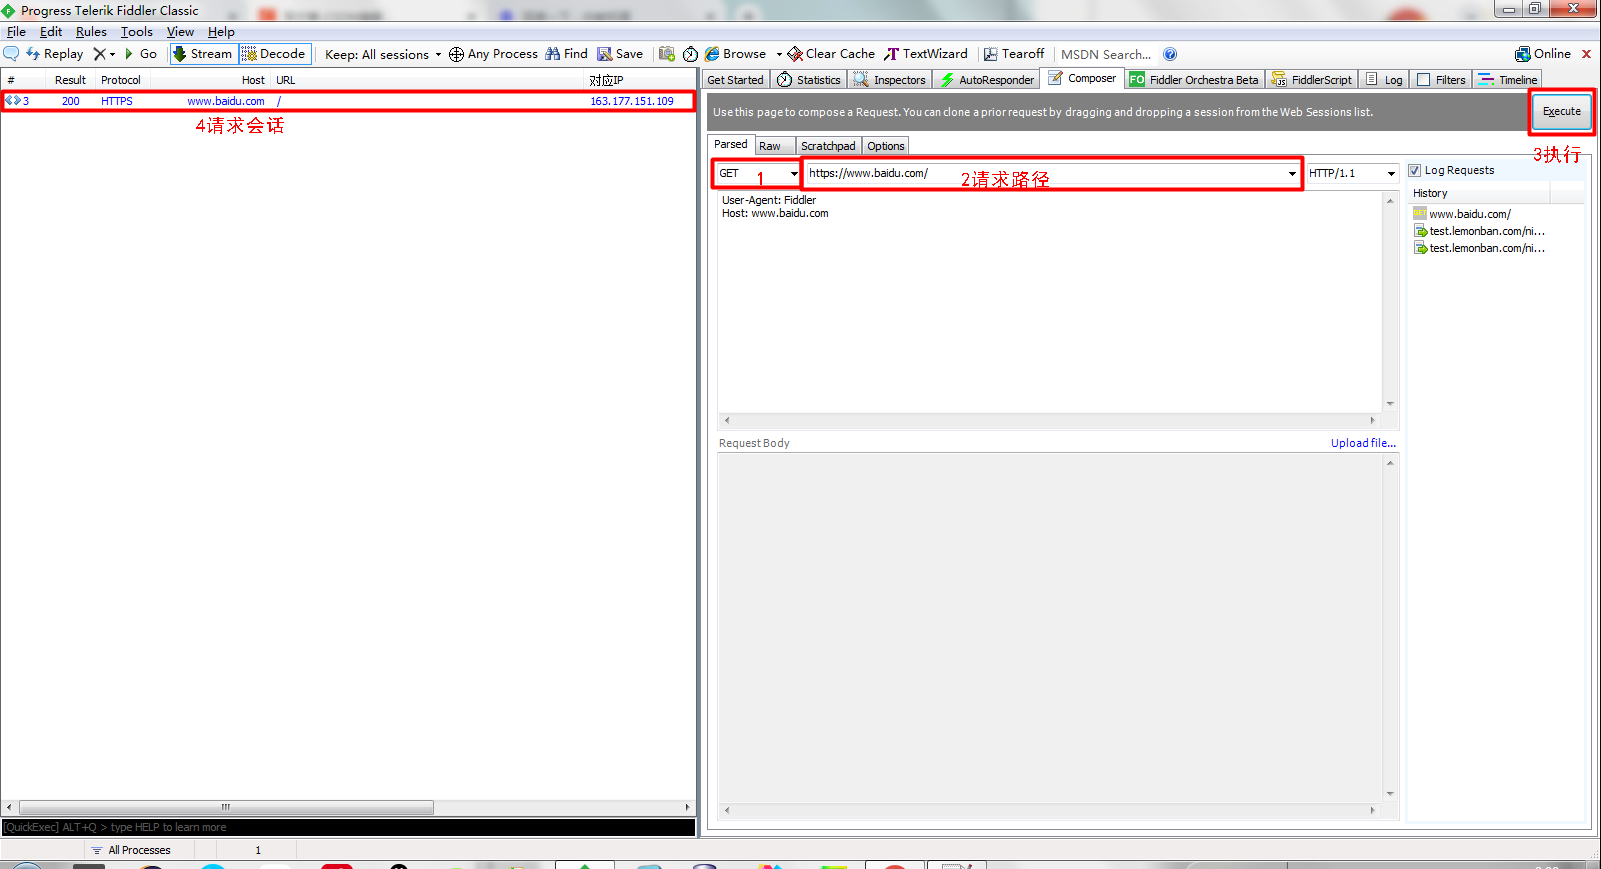Select www.baidu.com/ history entry
Image resolution: width=1601 pixels, height=869 pixels.
1469,214
